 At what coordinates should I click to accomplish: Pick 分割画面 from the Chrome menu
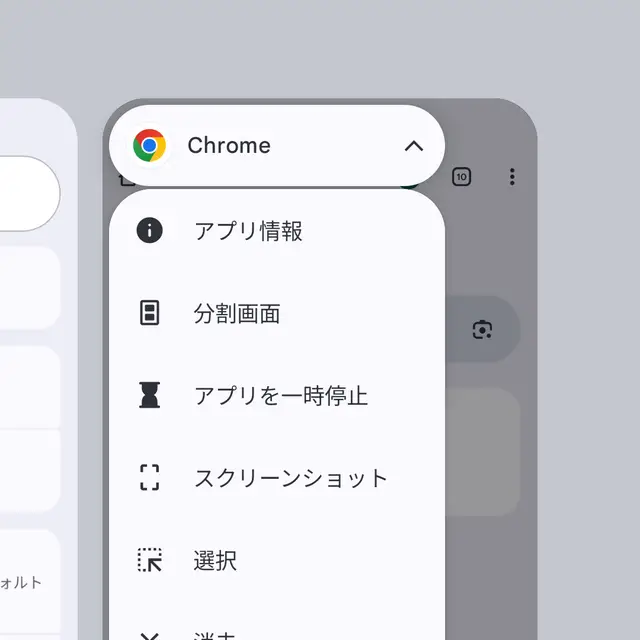click(x=277, y=313)
